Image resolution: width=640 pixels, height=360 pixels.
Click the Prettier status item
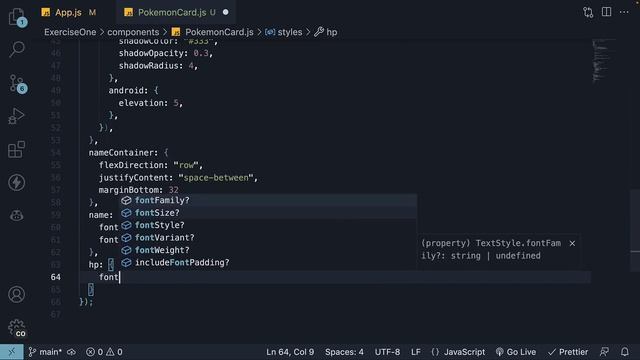(x=568, y=352)
